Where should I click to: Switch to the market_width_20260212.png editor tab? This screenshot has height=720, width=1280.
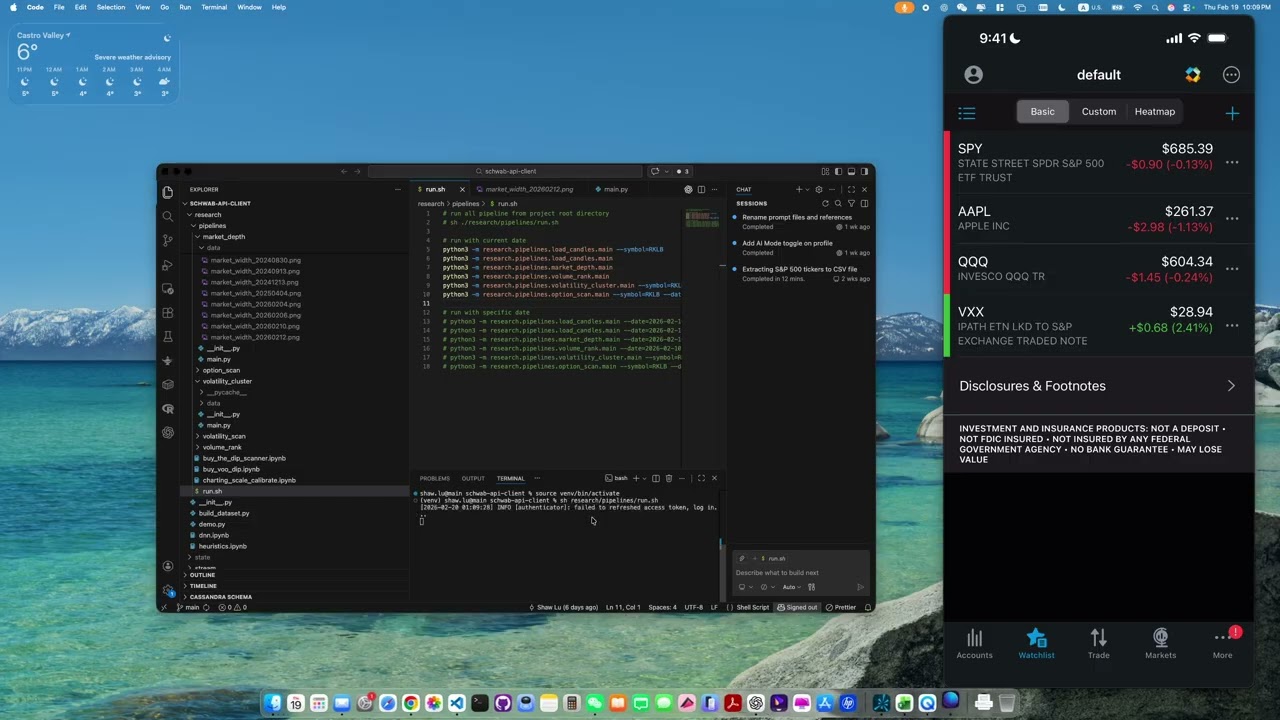528,189
